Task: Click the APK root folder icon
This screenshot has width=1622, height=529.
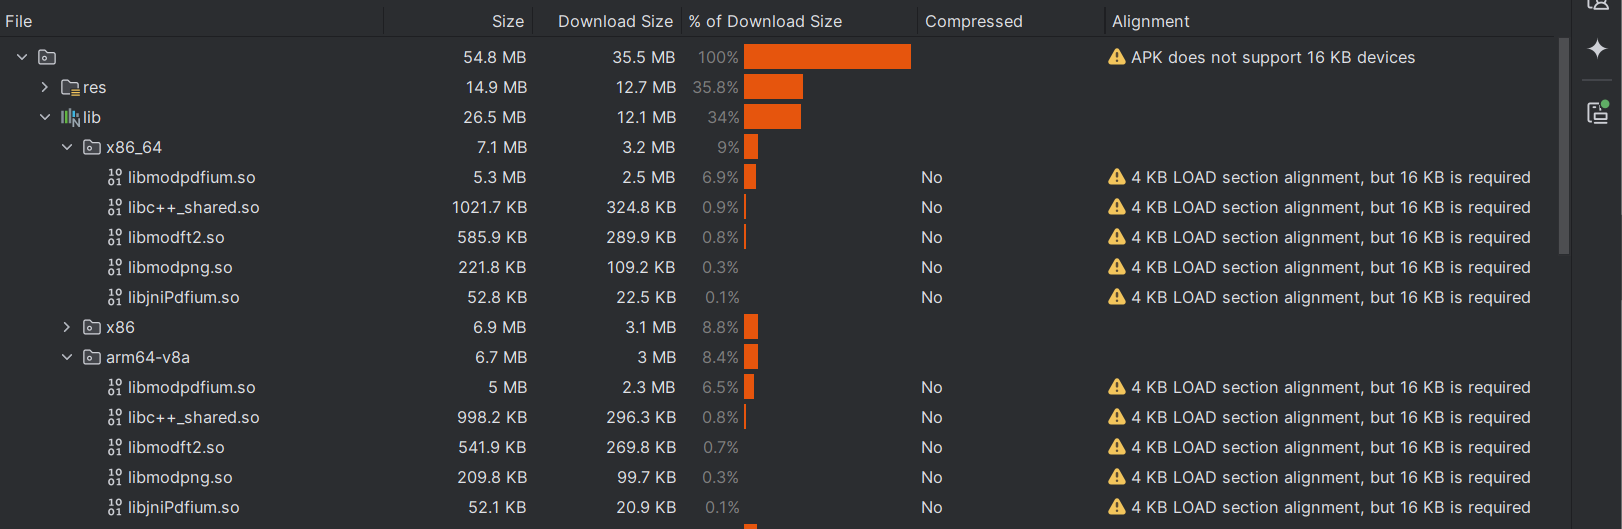Action: (x=47, y=57)
